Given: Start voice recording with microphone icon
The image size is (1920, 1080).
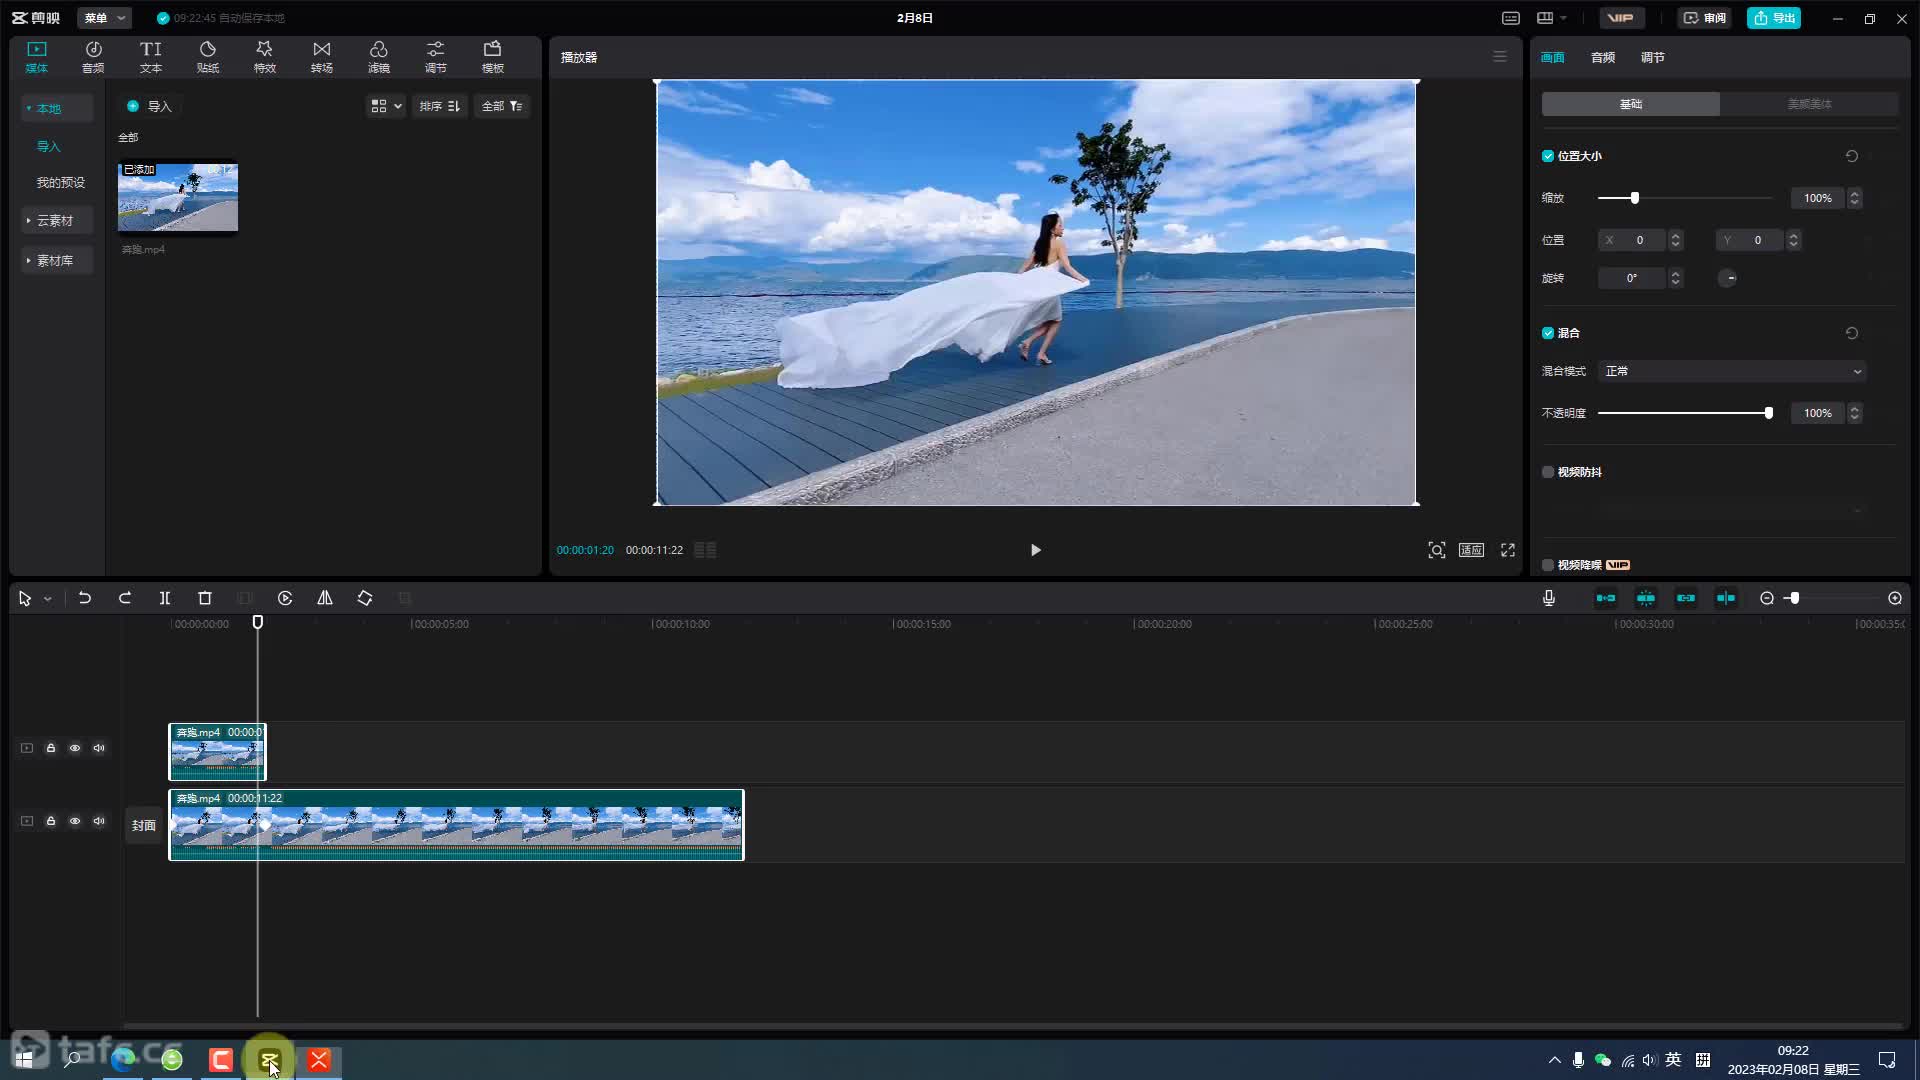Looking at the screenshot, I should point(1549,598).
